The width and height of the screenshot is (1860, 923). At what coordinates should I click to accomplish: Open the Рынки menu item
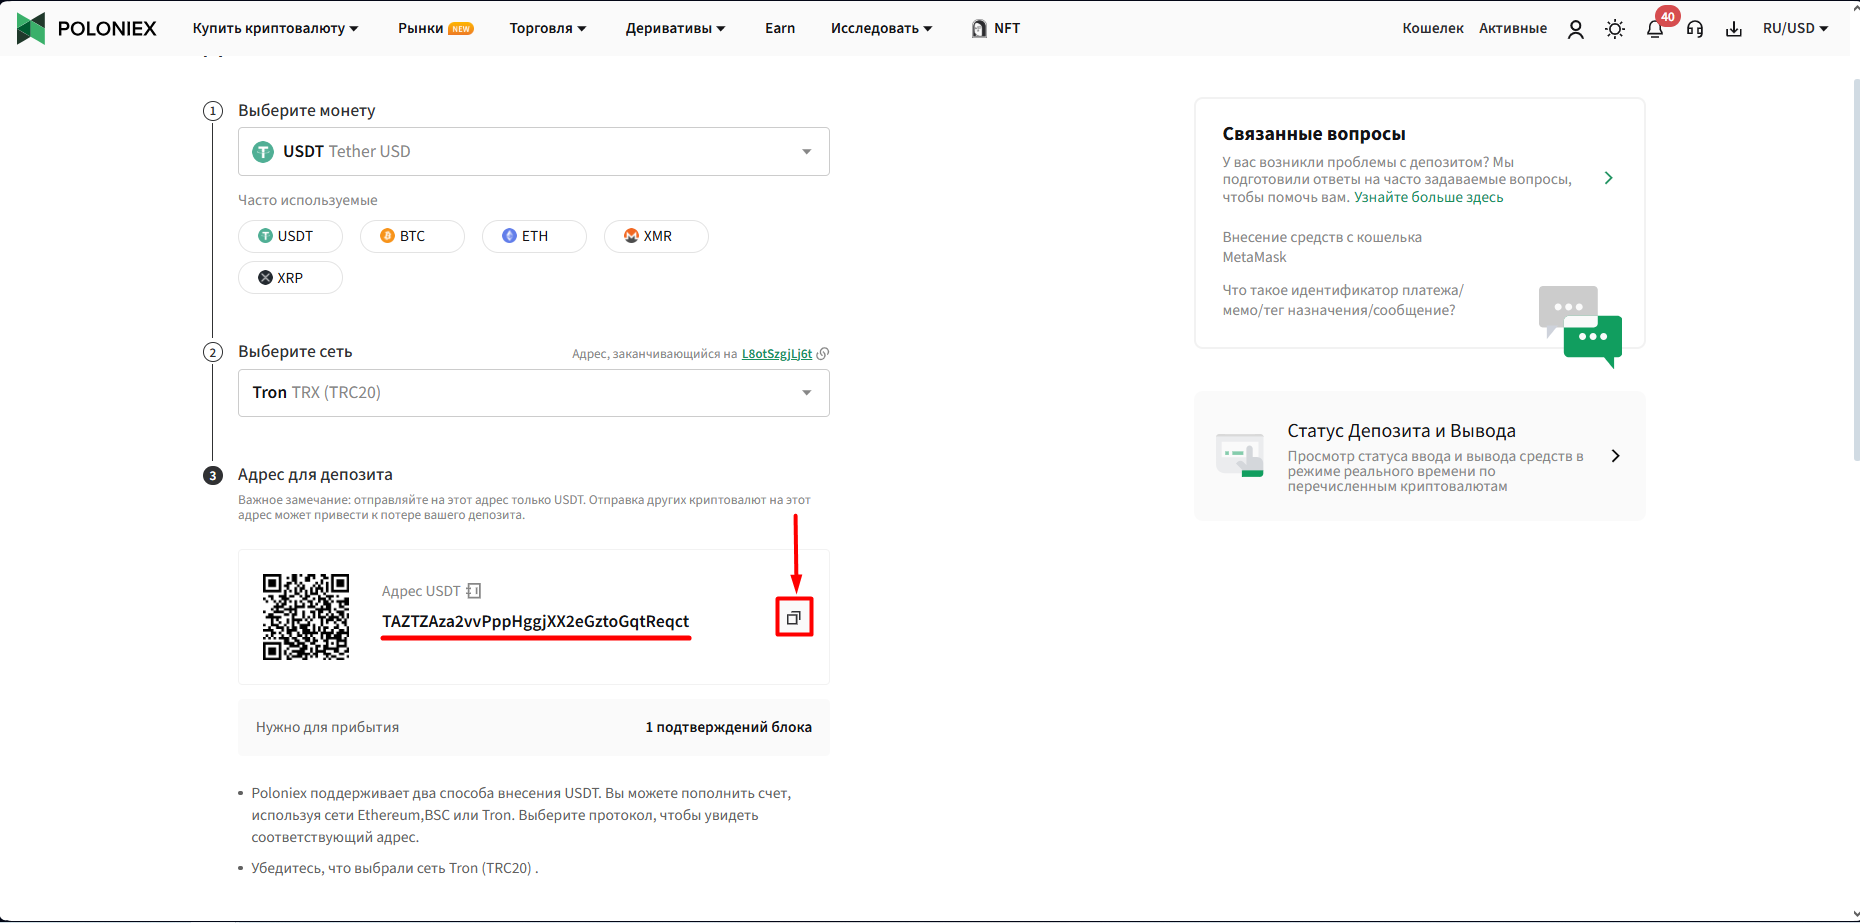pos(435,28)
